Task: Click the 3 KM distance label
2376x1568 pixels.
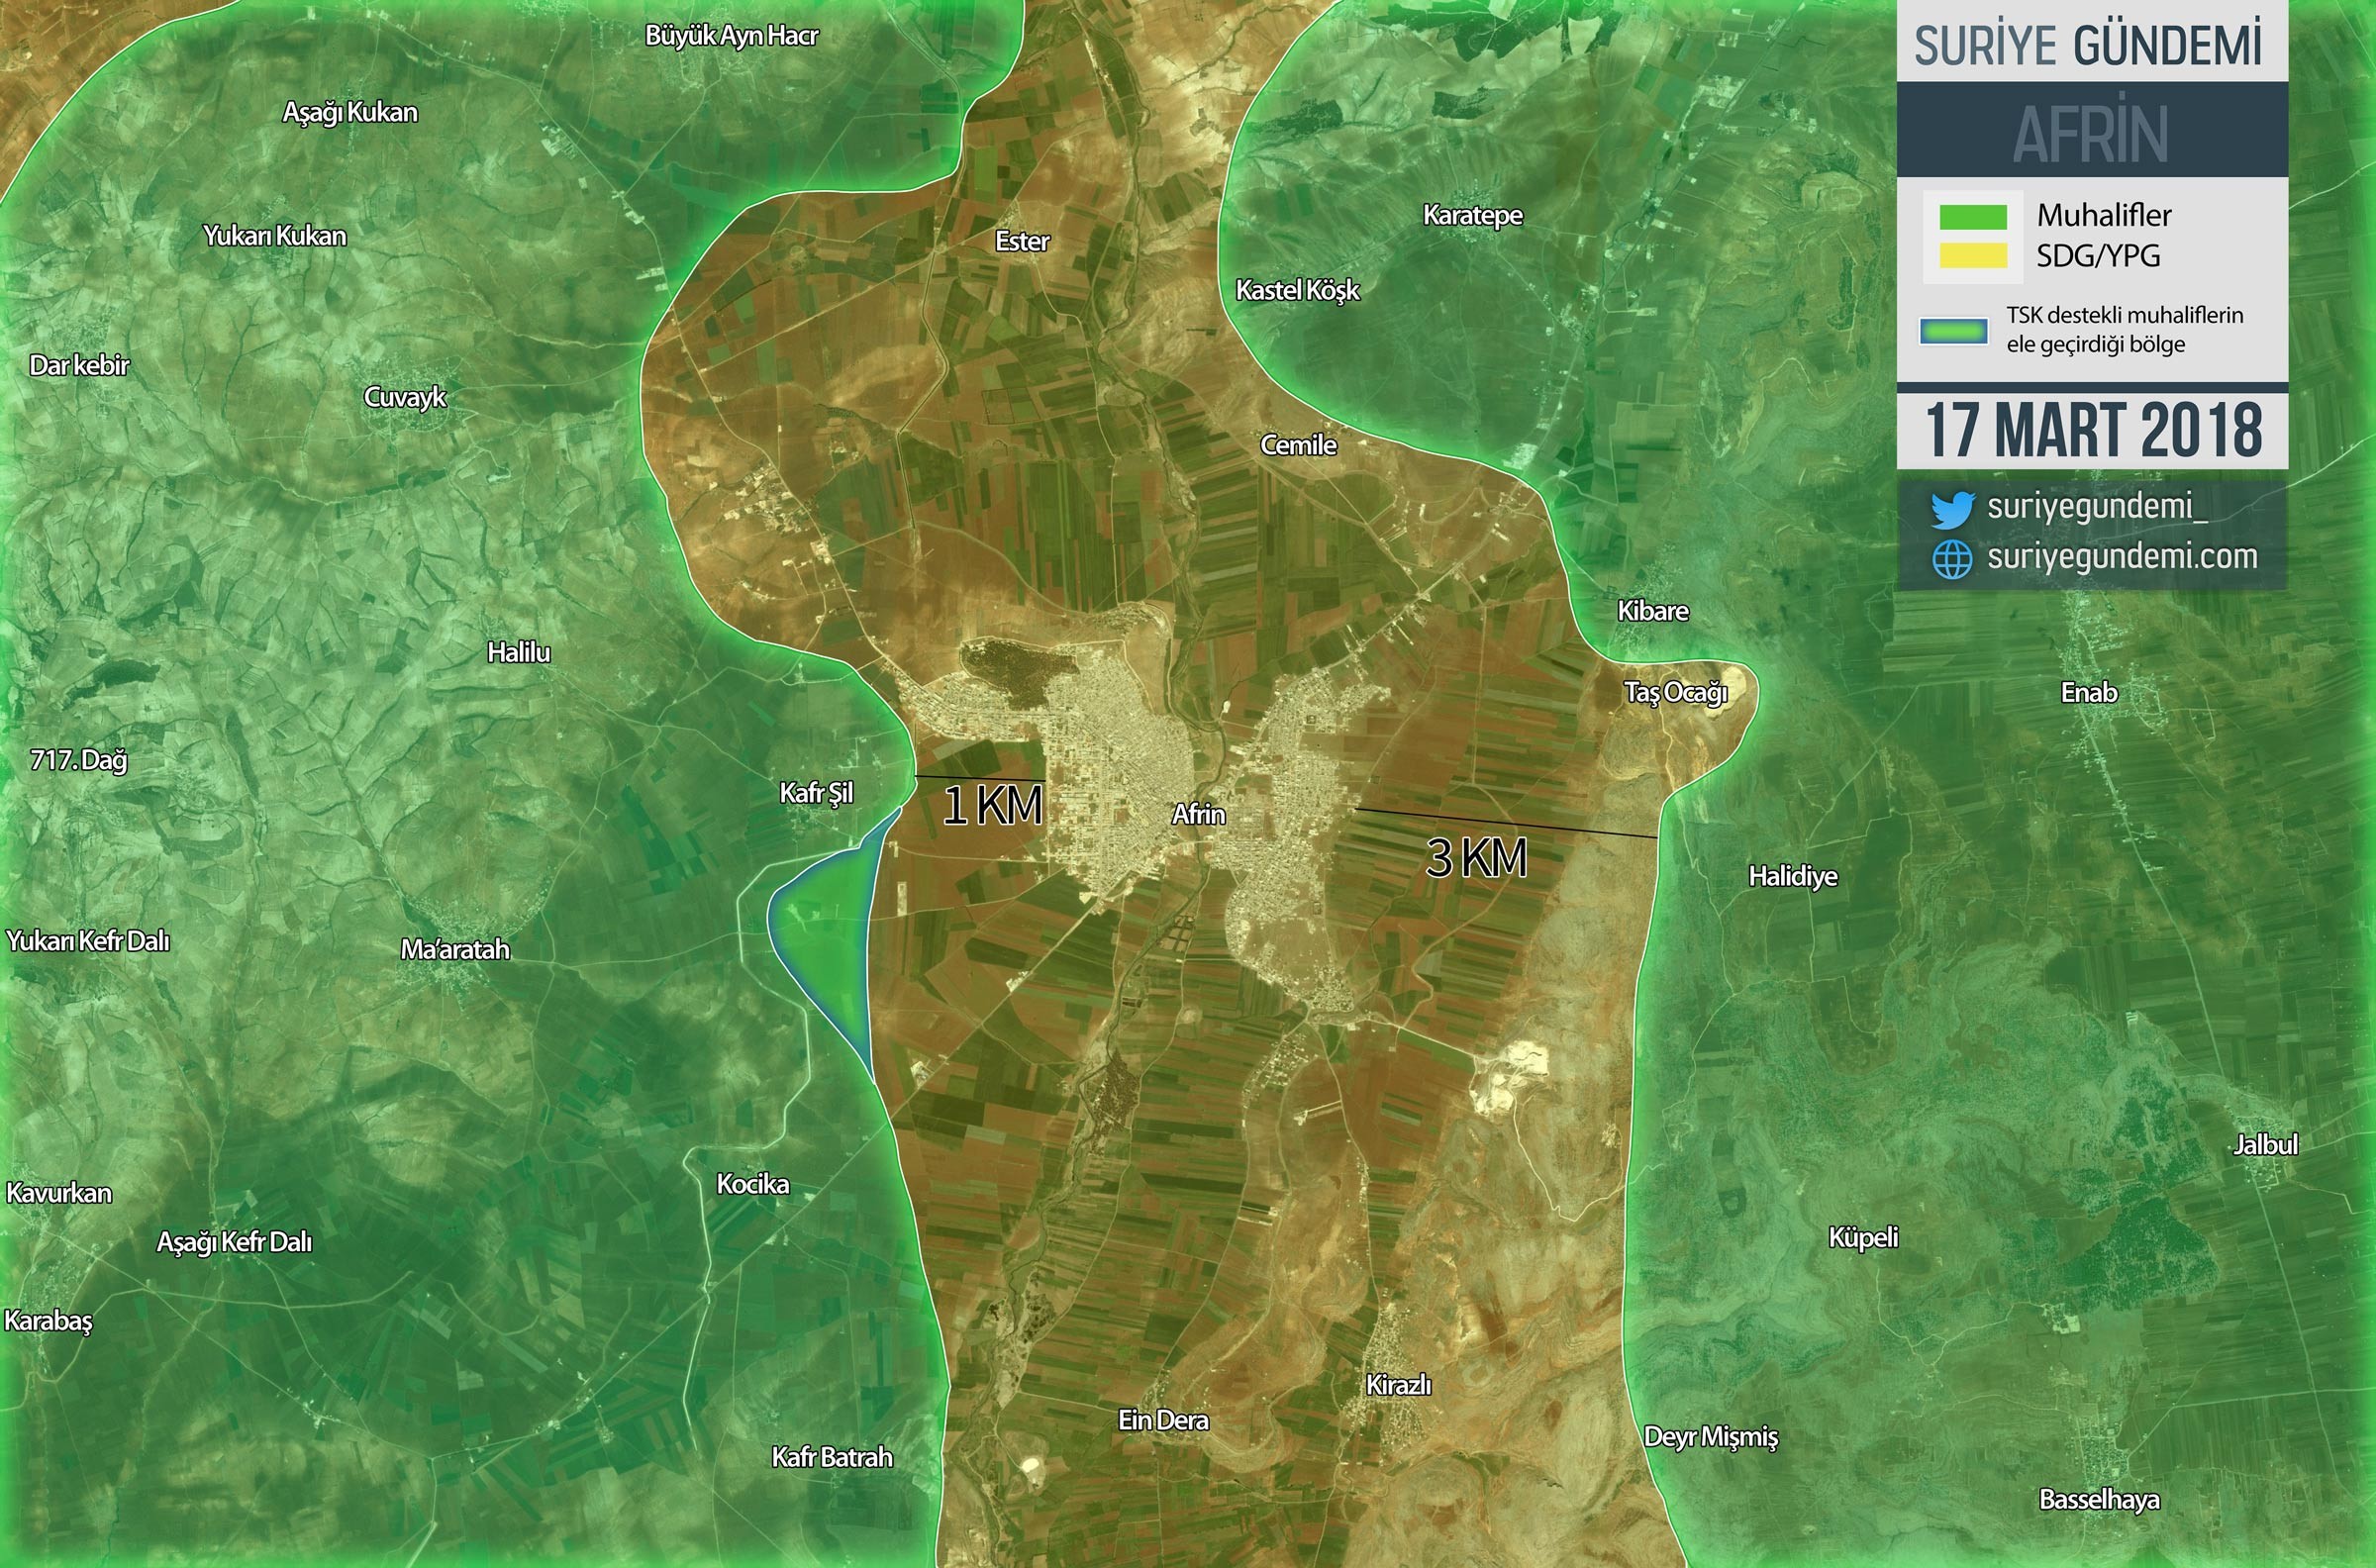Action: click(1476, 858)
